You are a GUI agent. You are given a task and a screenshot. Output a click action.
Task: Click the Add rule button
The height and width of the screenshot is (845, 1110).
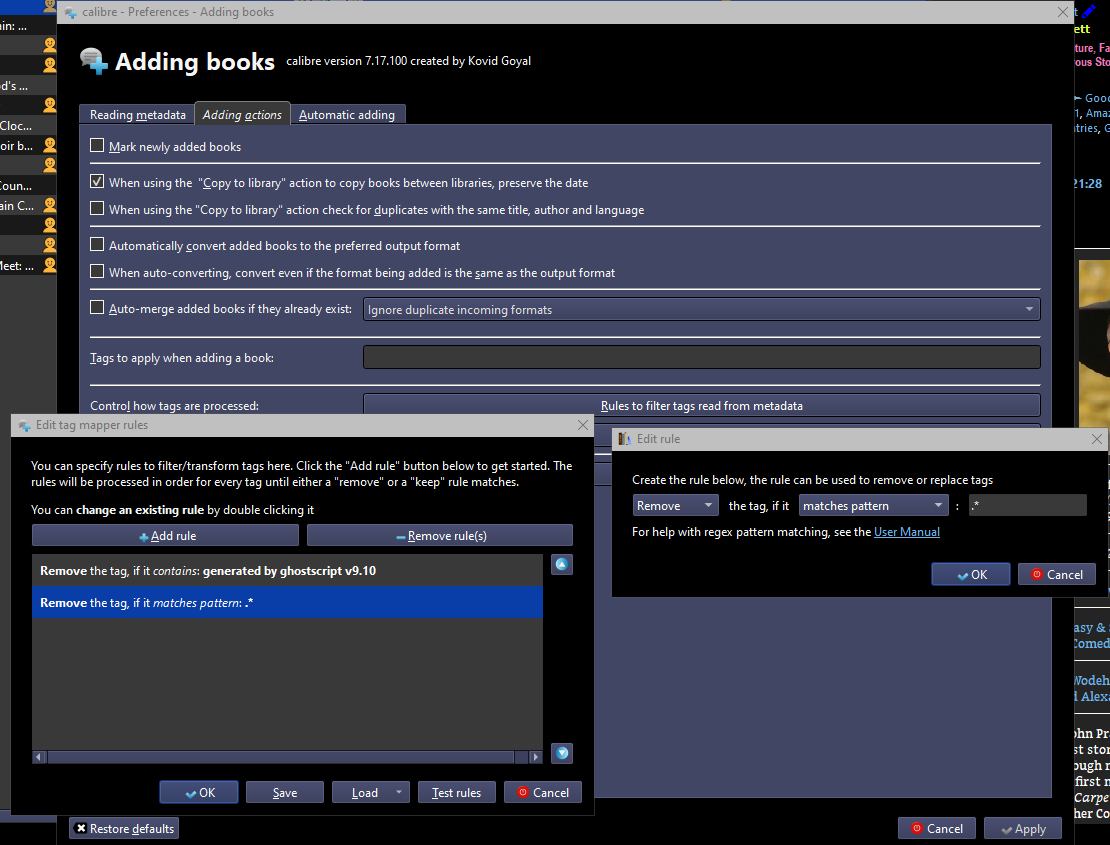(x=166, y=536)
